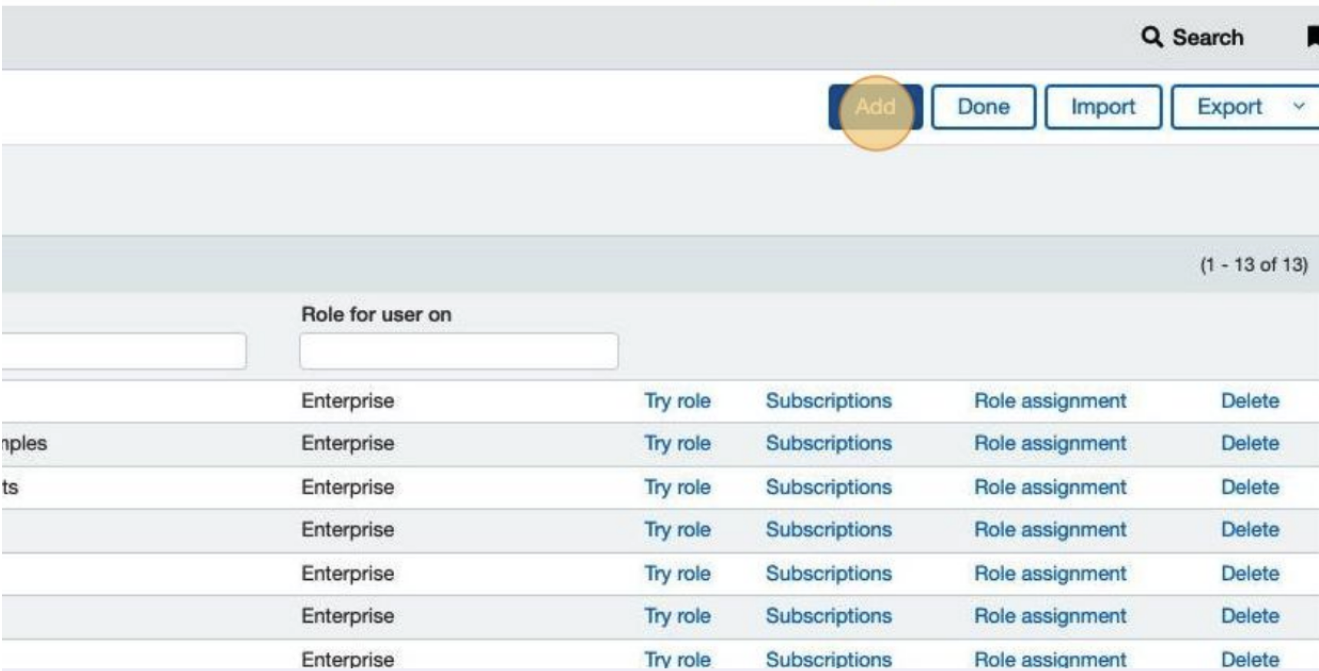Click the Search magnifier icon
The height and width of the screenshot is (671, 1319).
pyautogui.click(x=1153, y=38)
